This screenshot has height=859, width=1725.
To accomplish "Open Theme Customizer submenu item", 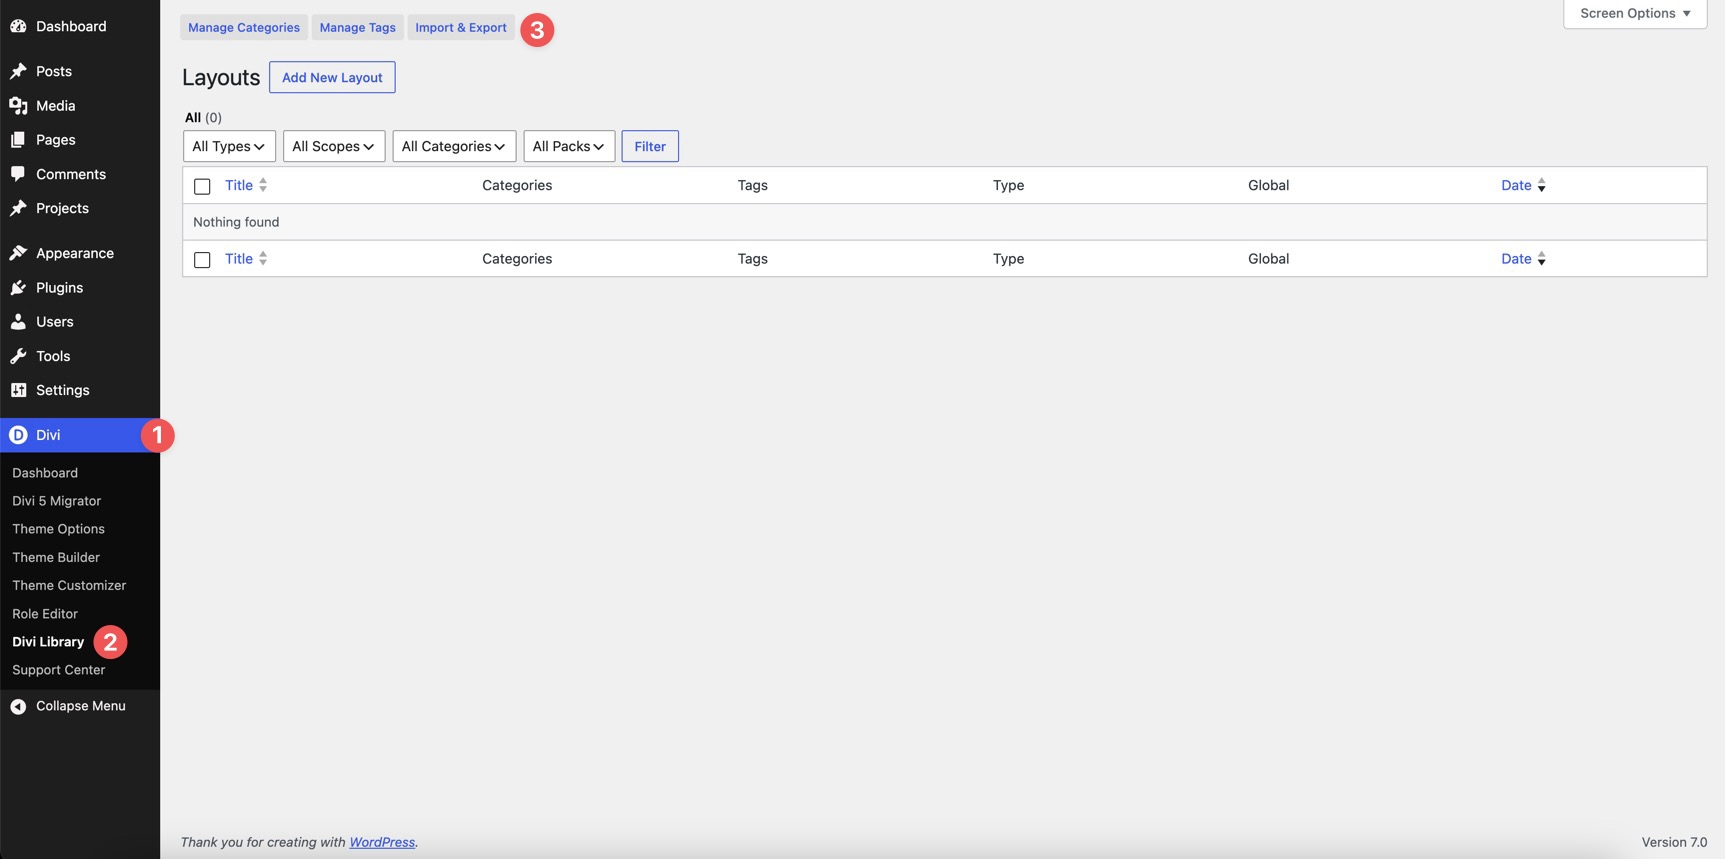I will coord(69,585).
